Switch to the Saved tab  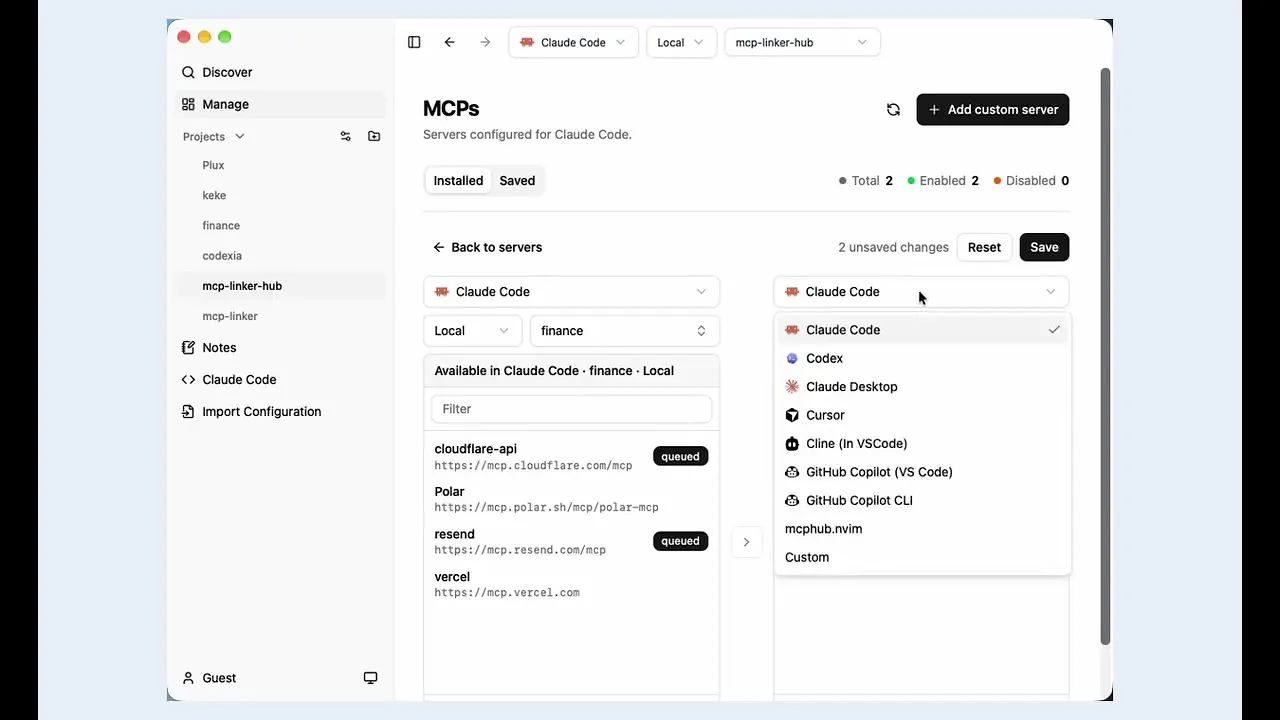tap(517, 181)
